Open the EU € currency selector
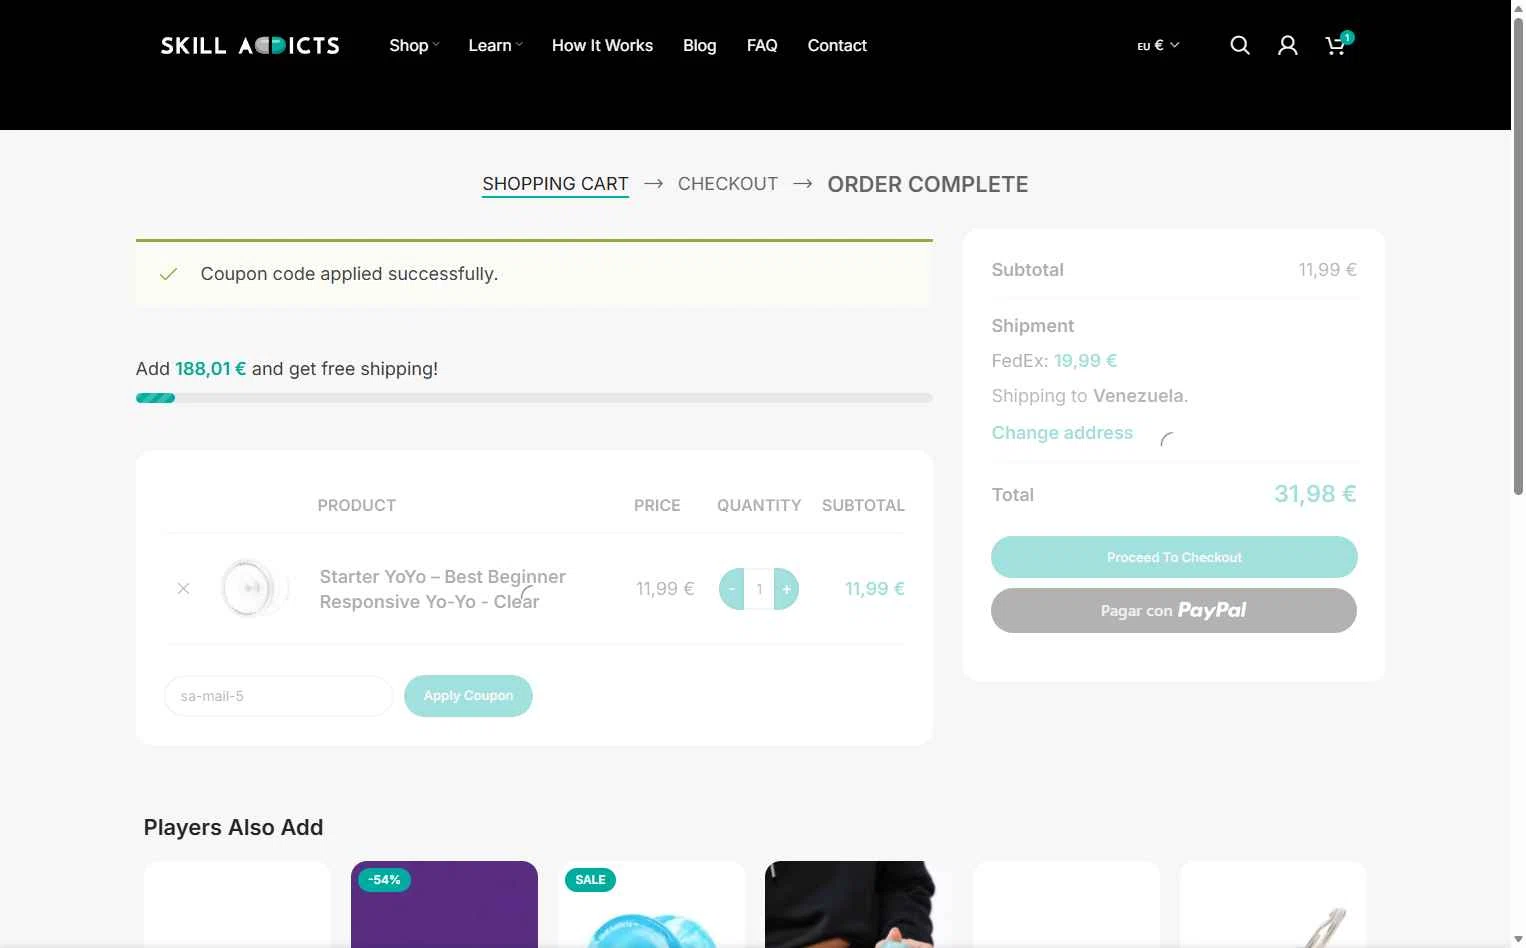 1158,45
